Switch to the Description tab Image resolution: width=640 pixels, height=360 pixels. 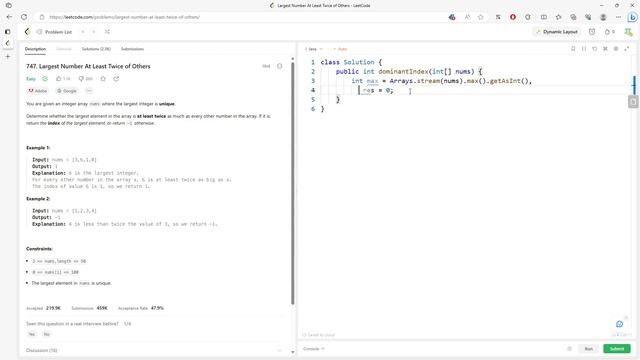pos(36,49)
